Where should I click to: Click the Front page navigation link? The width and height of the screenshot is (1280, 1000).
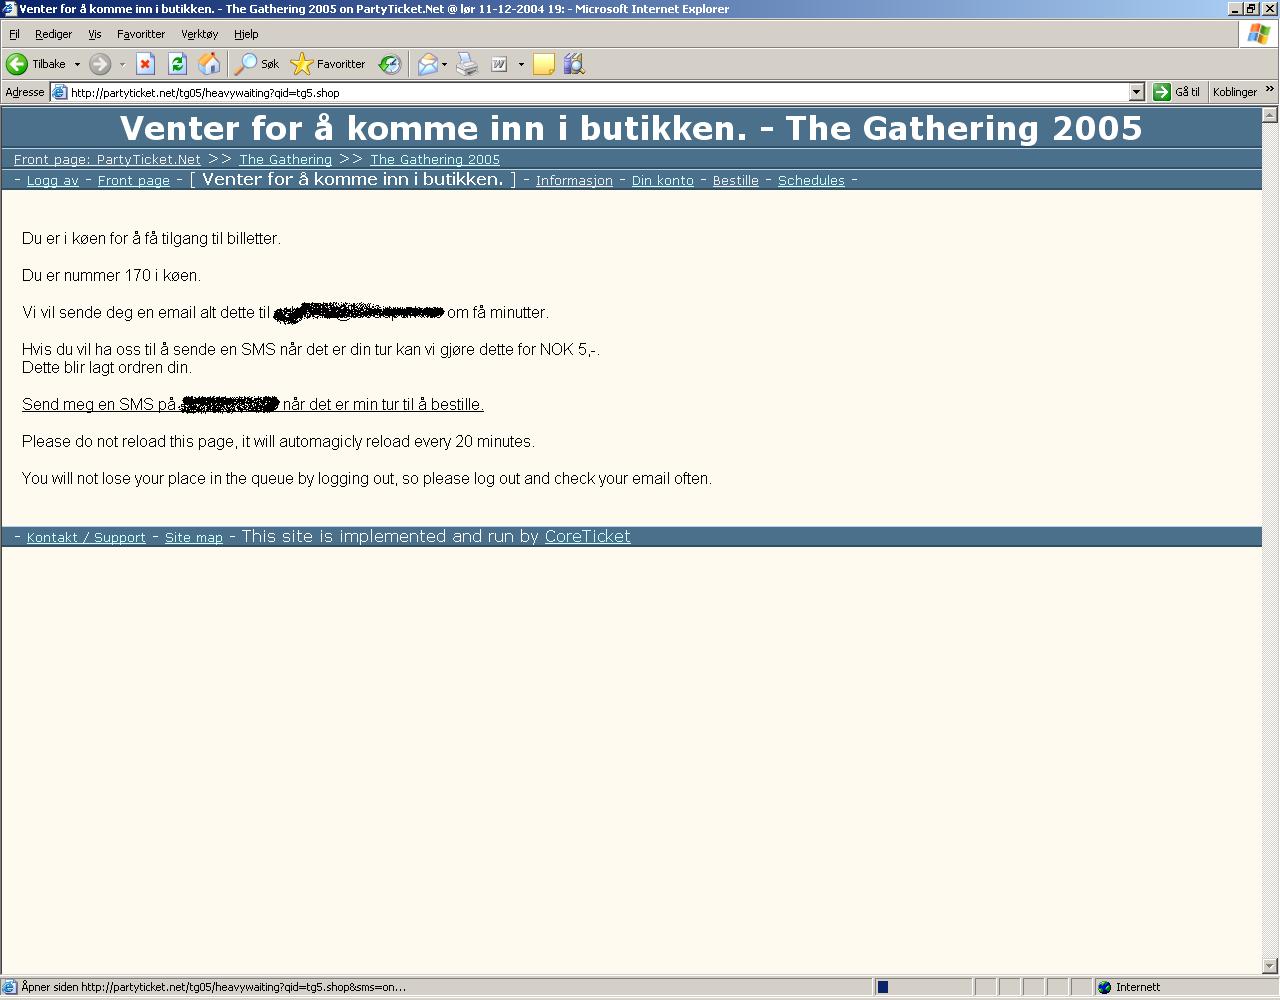point(134,181)
